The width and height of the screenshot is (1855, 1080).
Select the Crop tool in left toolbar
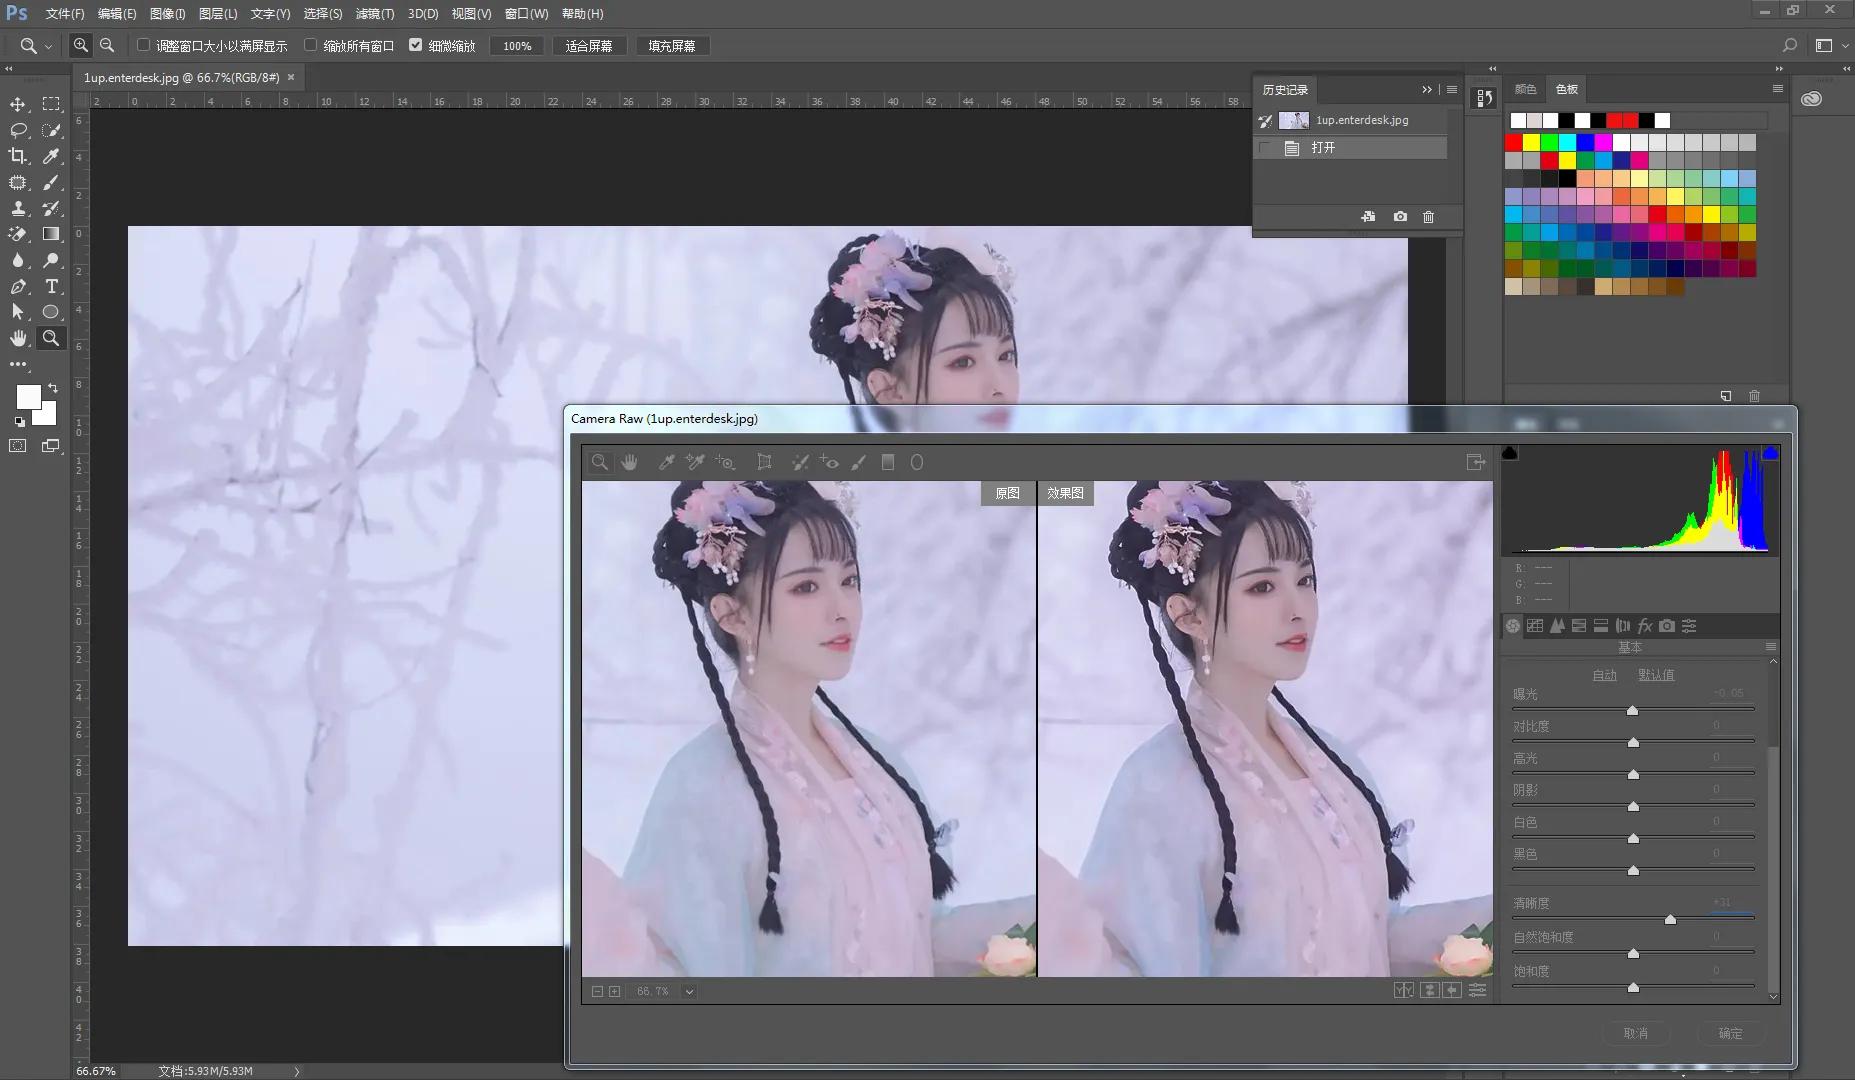[18, 156]
